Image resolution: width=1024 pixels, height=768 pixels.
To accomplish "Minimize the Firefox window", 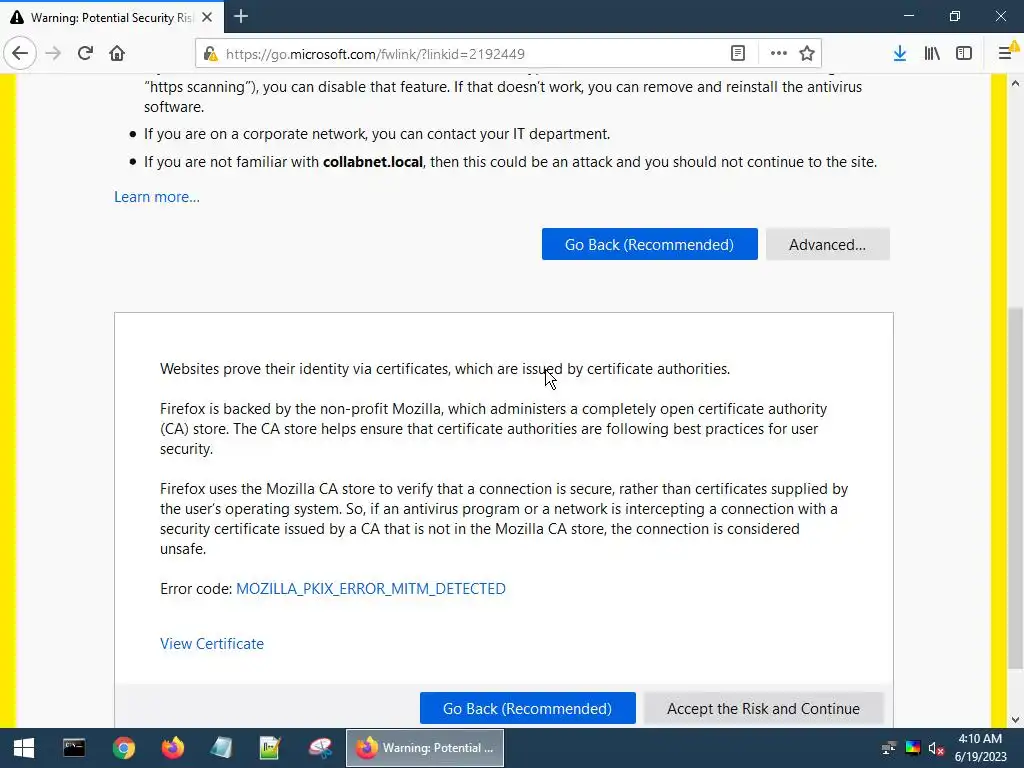I will [909, 16].
